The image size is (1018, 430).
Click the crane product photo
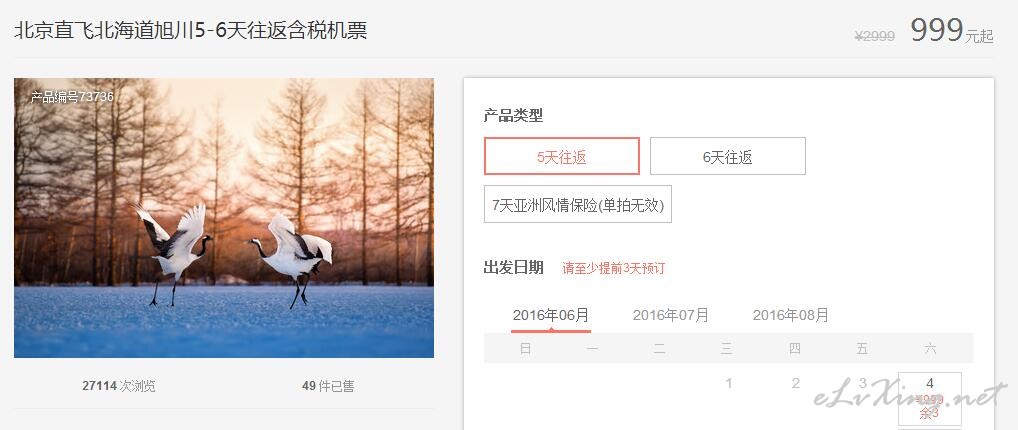pos(224,218)
